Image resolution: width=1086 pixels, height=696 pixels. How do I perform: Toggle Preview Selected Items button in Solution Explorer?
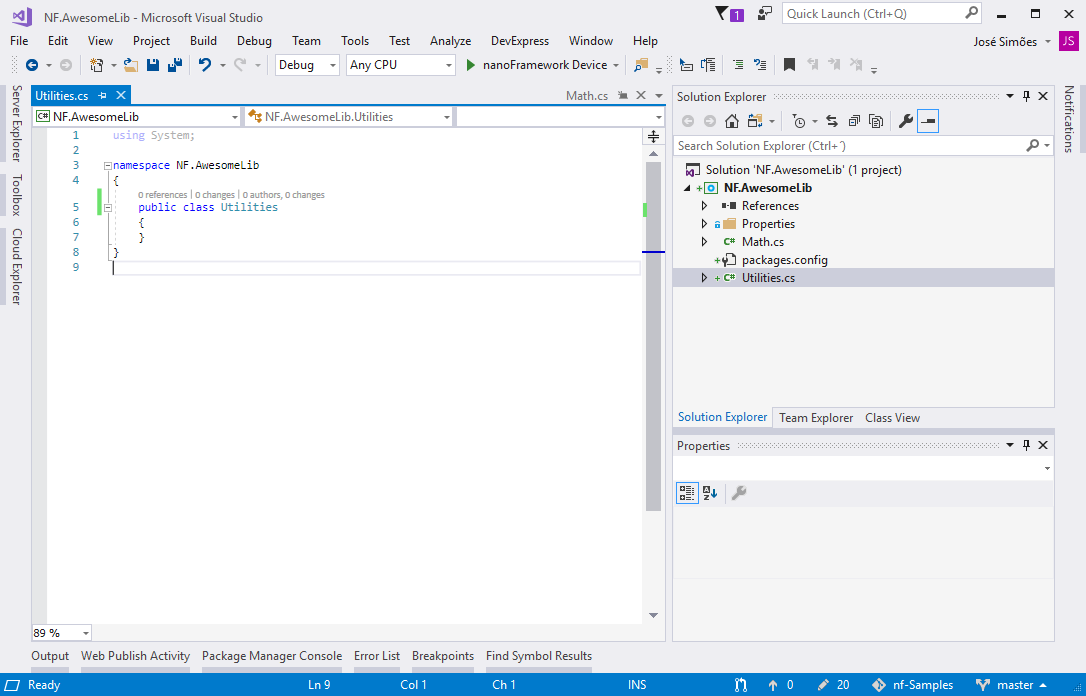[928, 121]
